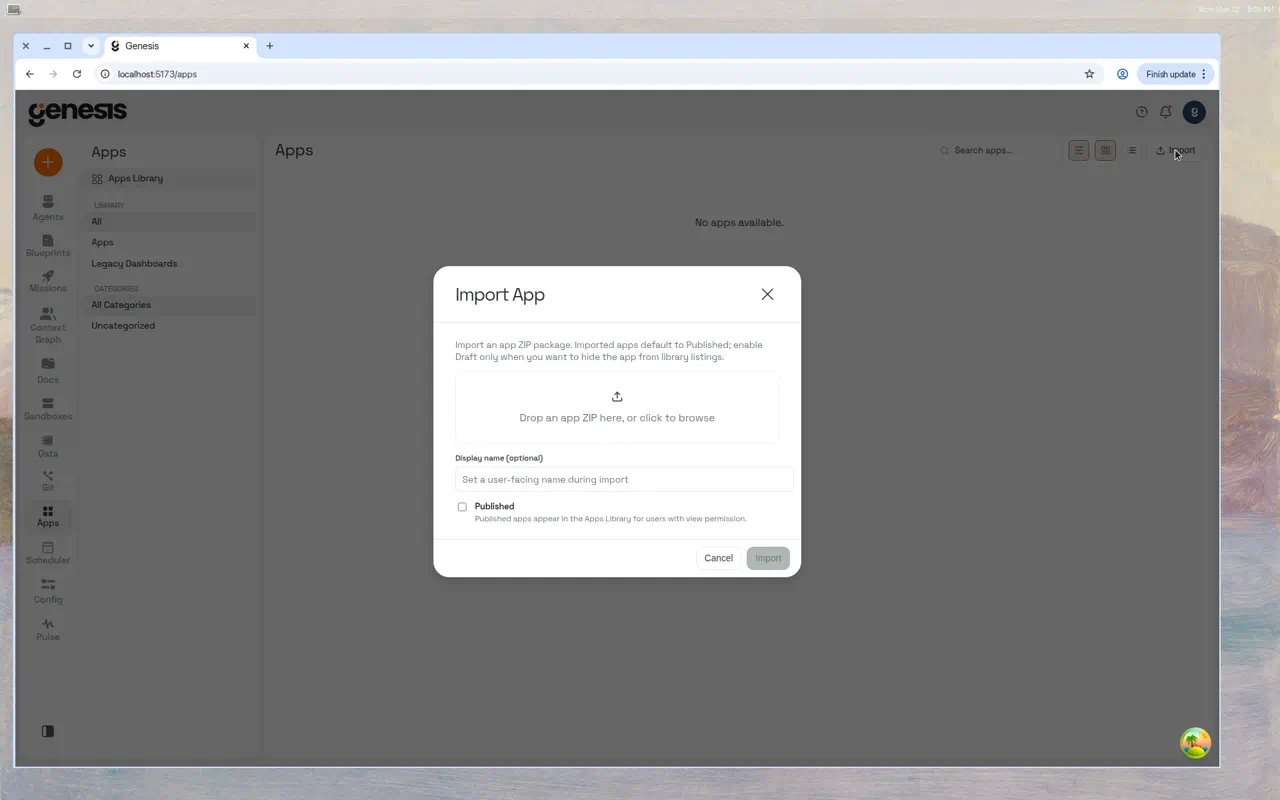Open the Scheduler section
Image resolution: width=1280 pixels, height=800 pixels.
[48, 553]
